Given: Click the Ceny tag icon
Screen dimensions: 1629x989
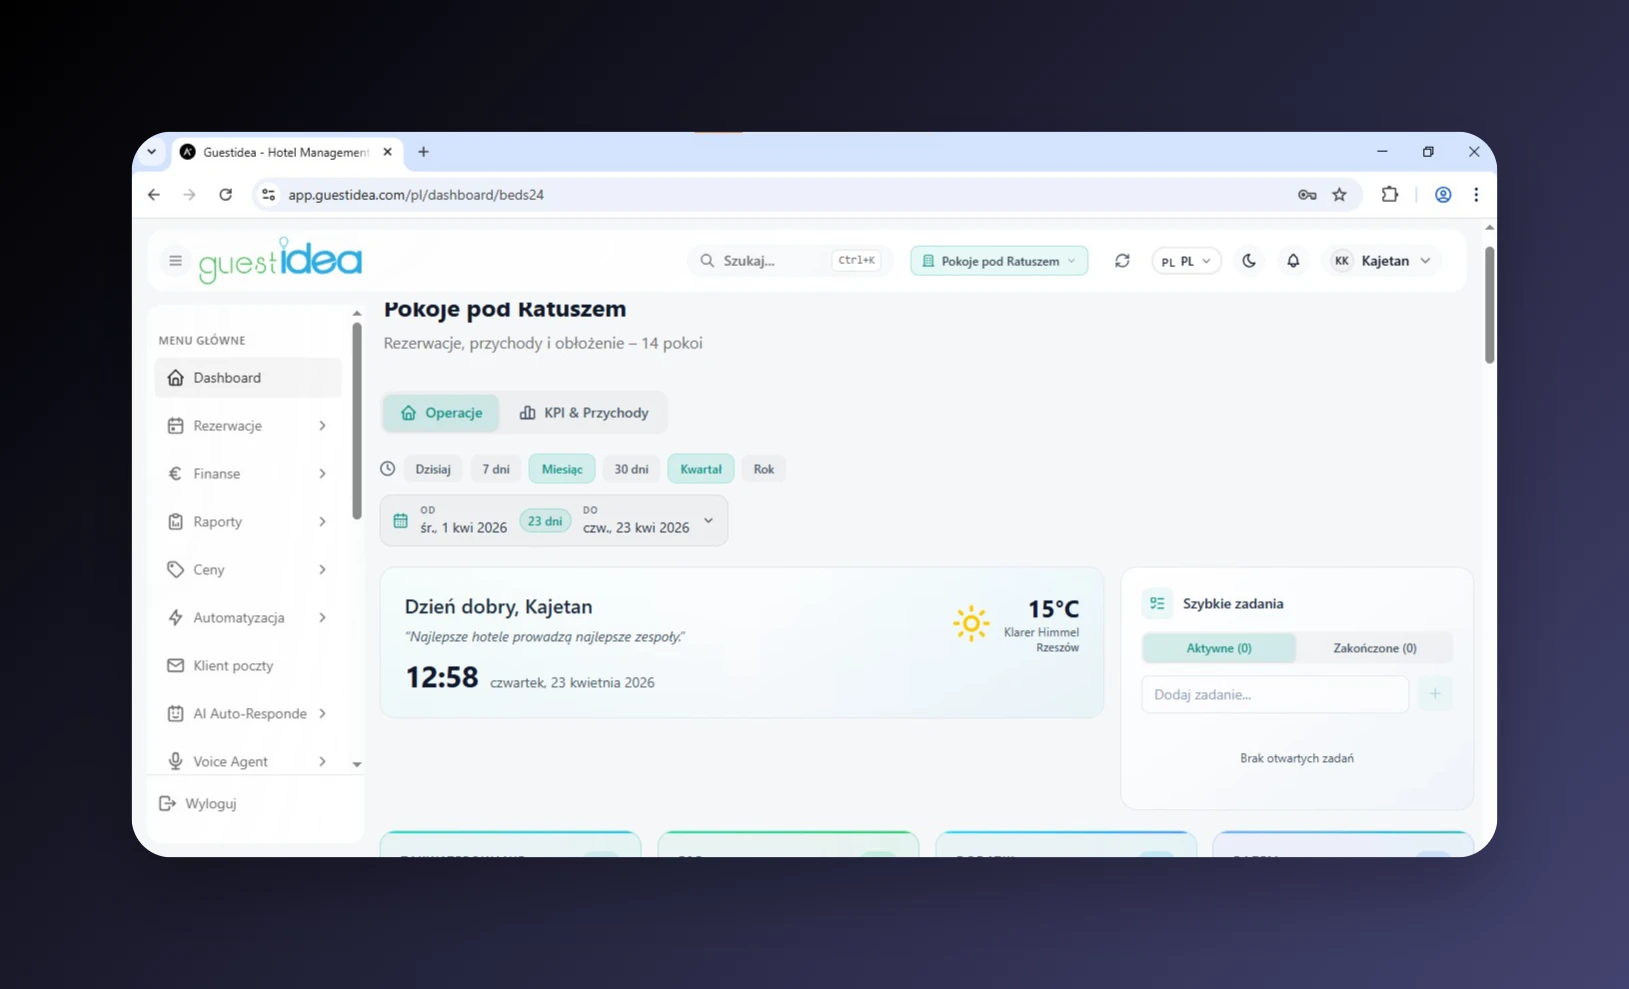Looking at the screenshot, I should pyautogui.click(x=175, y=570).
